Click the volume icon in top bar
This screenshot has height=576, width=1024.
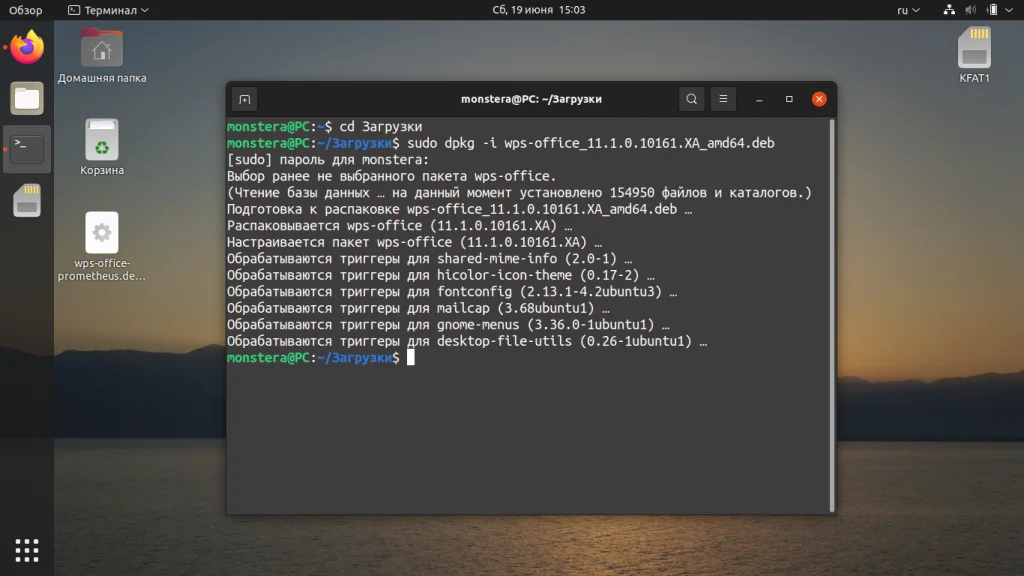[x=970, y=10]
